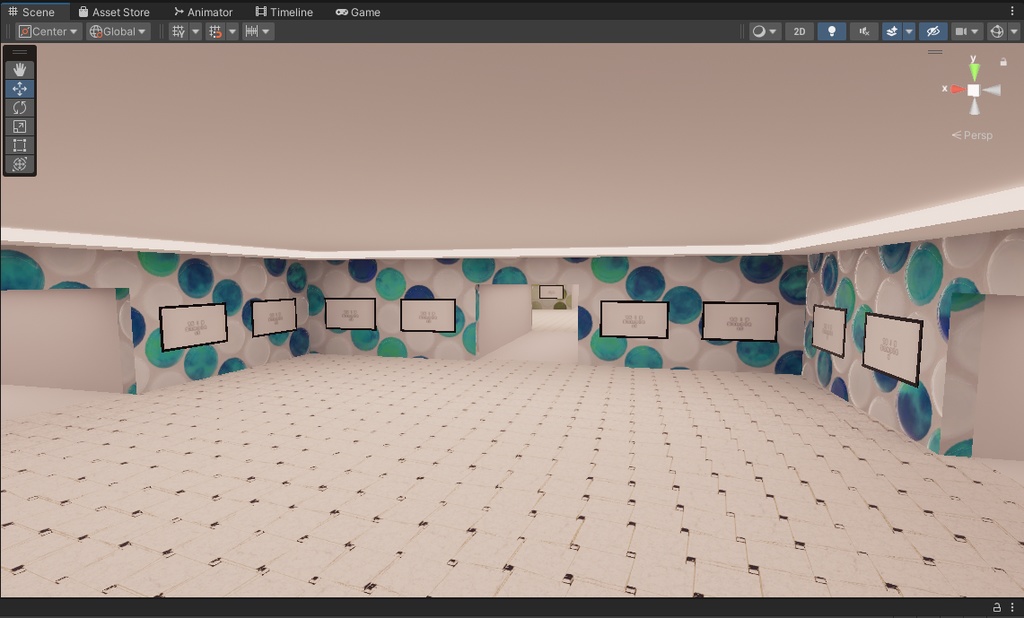Switch to the Animator tab
The width and height of the screenshot is (1024, 618).
203,12
